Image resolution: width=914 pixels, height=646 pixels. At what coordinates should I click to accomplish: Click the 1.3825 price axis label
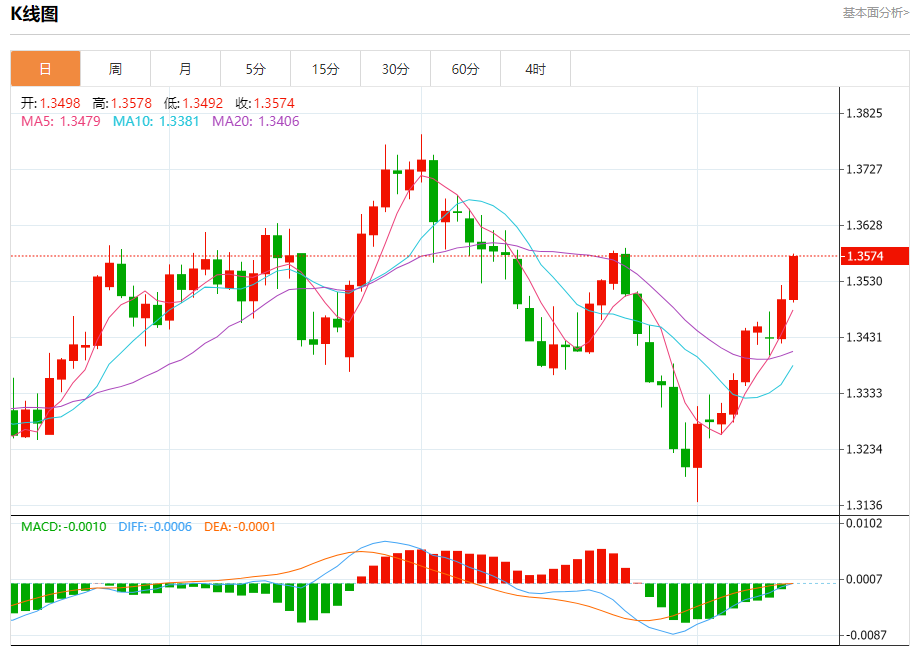(864, 113)
